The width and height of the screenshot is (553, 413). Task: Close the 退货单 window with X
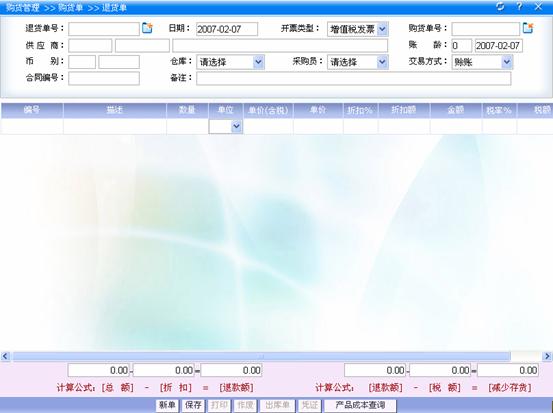(x=538, y=6)
